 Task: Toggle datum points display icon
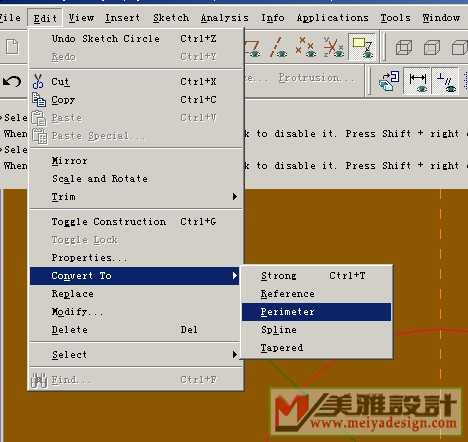(x=305, y=48)
